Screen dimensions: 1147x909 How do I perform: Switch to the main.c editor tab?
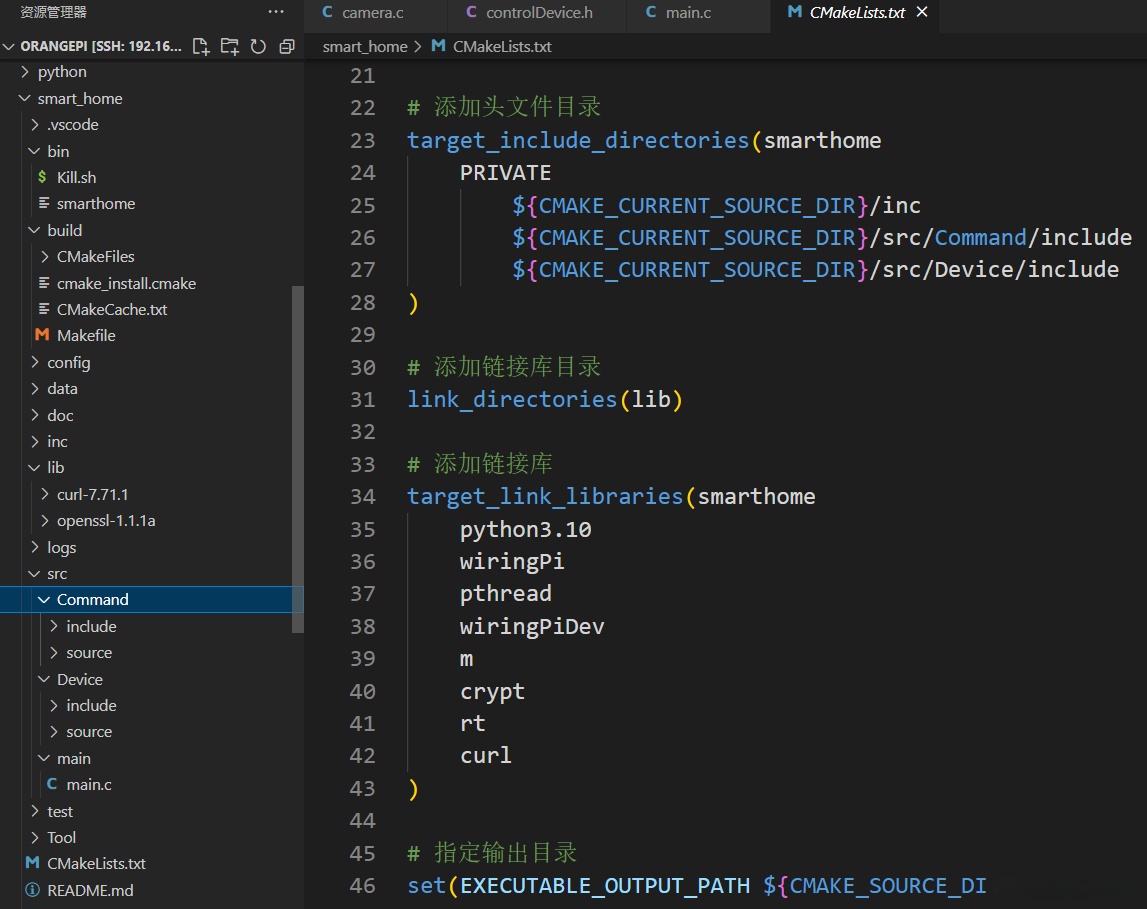[x=688, y=13]
